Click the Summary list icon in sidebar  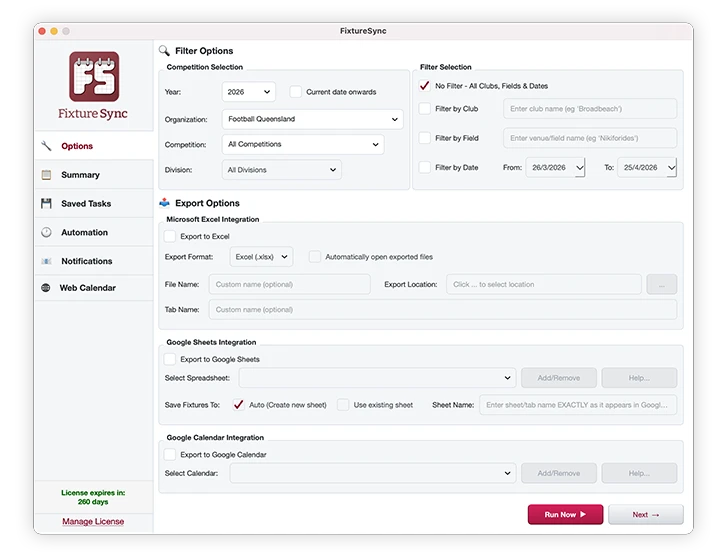tap(46, 175)
